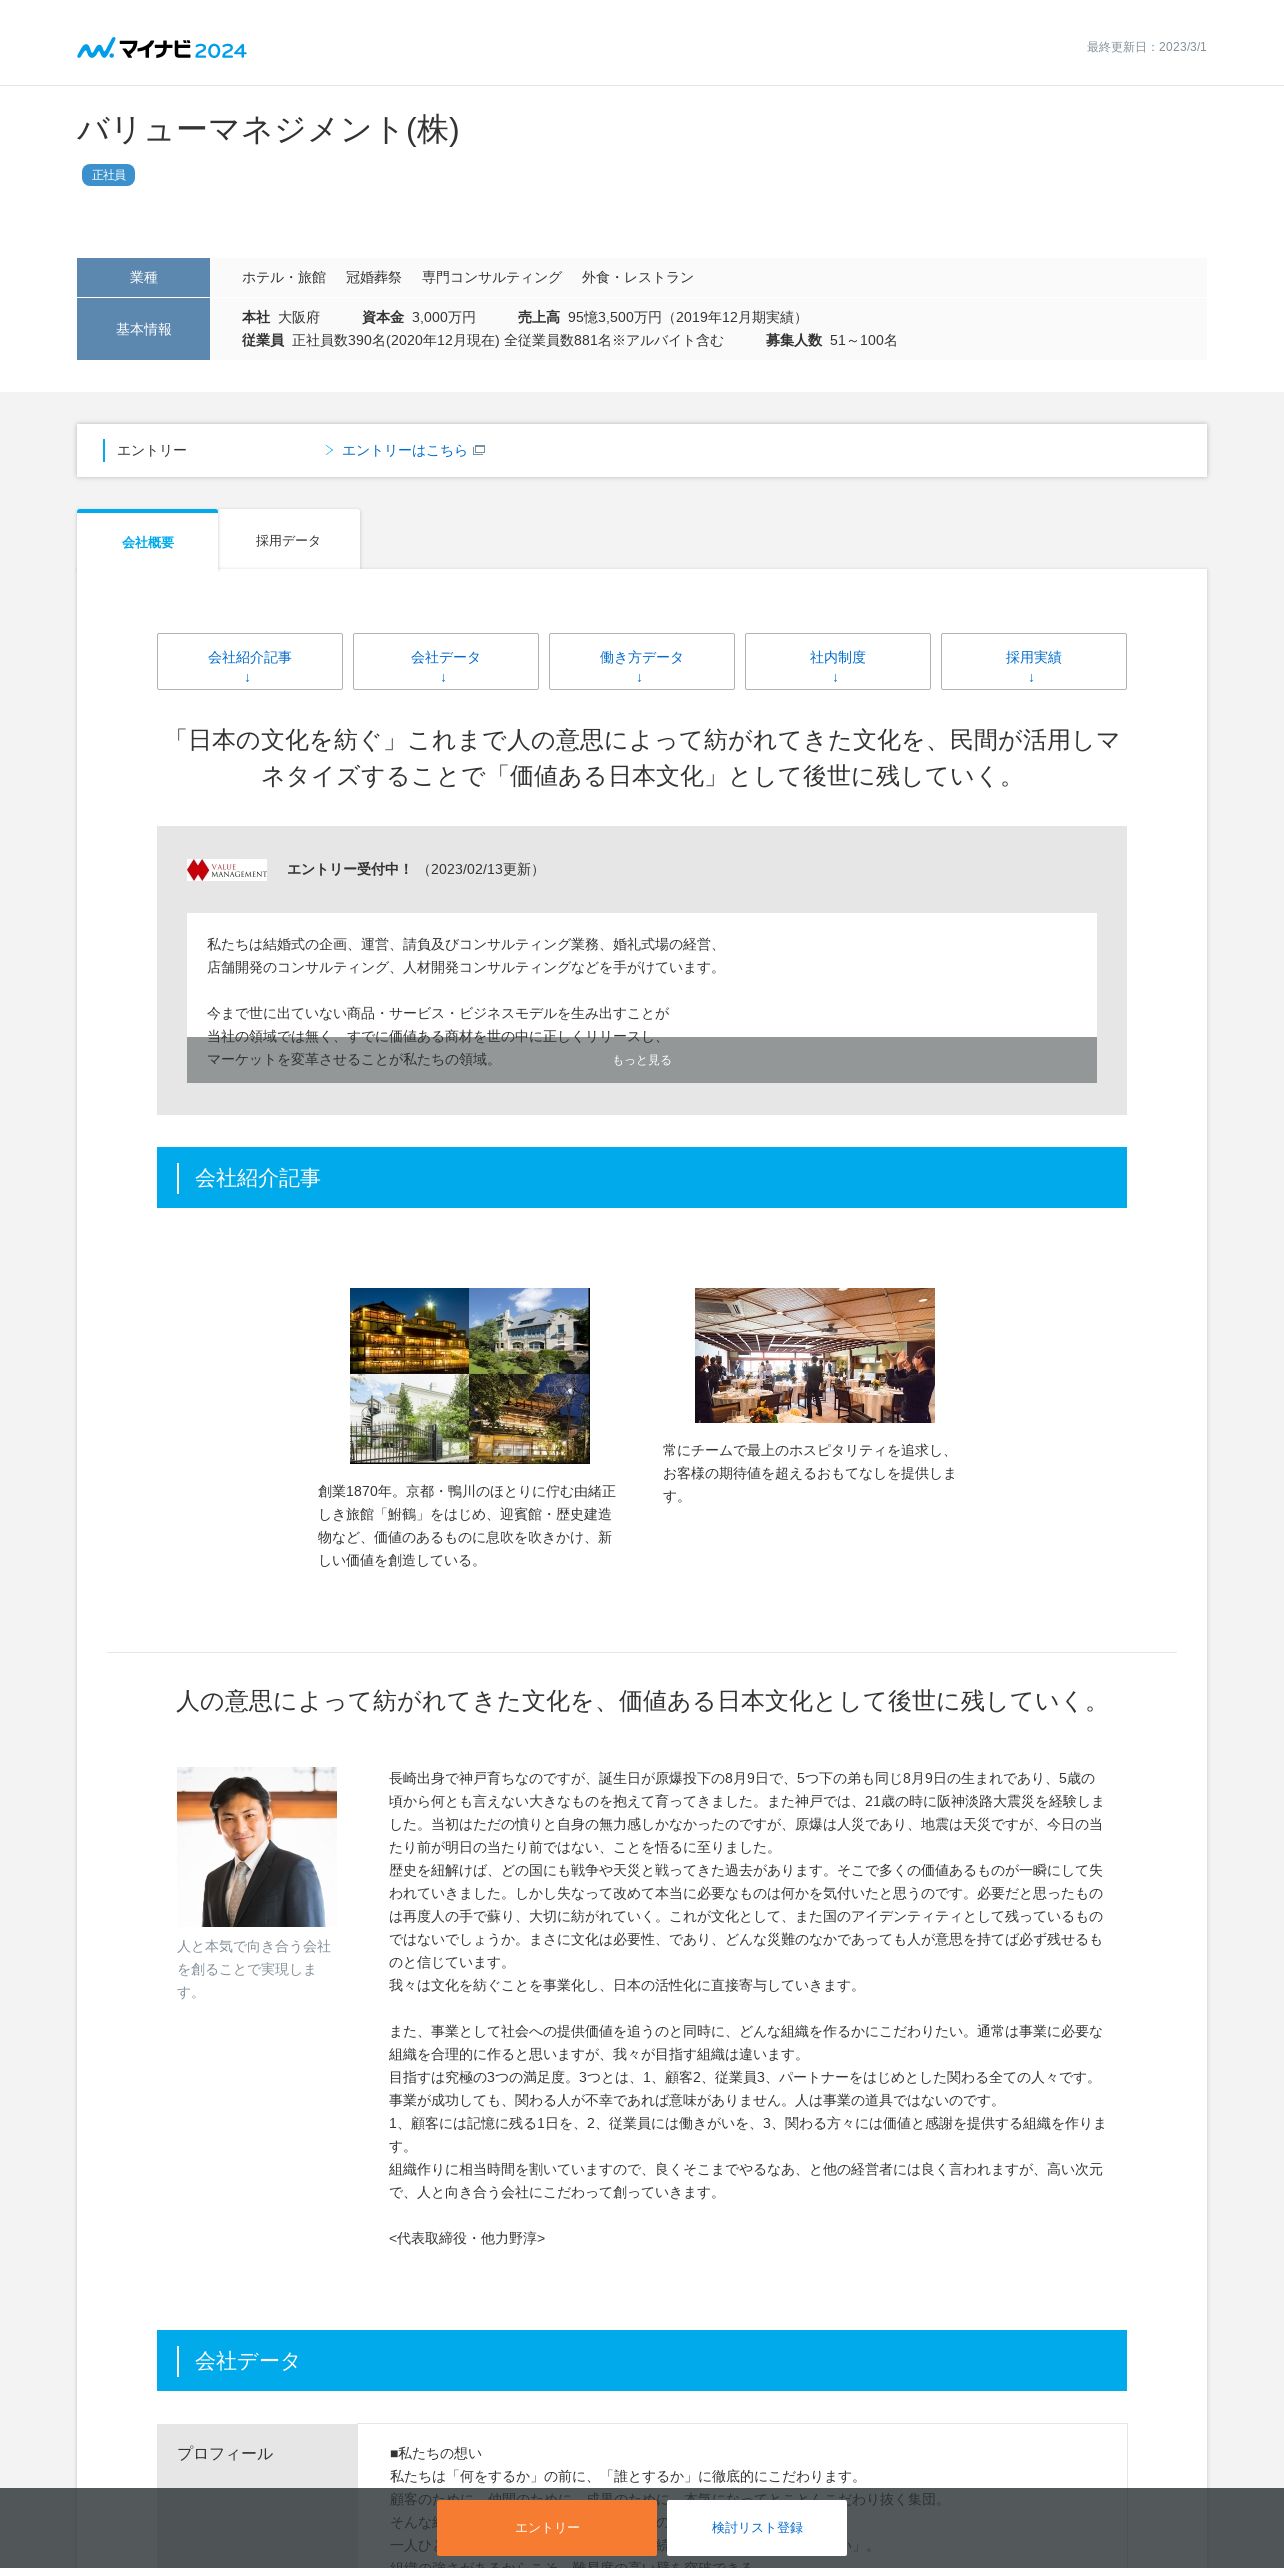Jump to 会社紹介記事 section
The height and width of the screenshot is (2568, 1284).
click(250, 661)
